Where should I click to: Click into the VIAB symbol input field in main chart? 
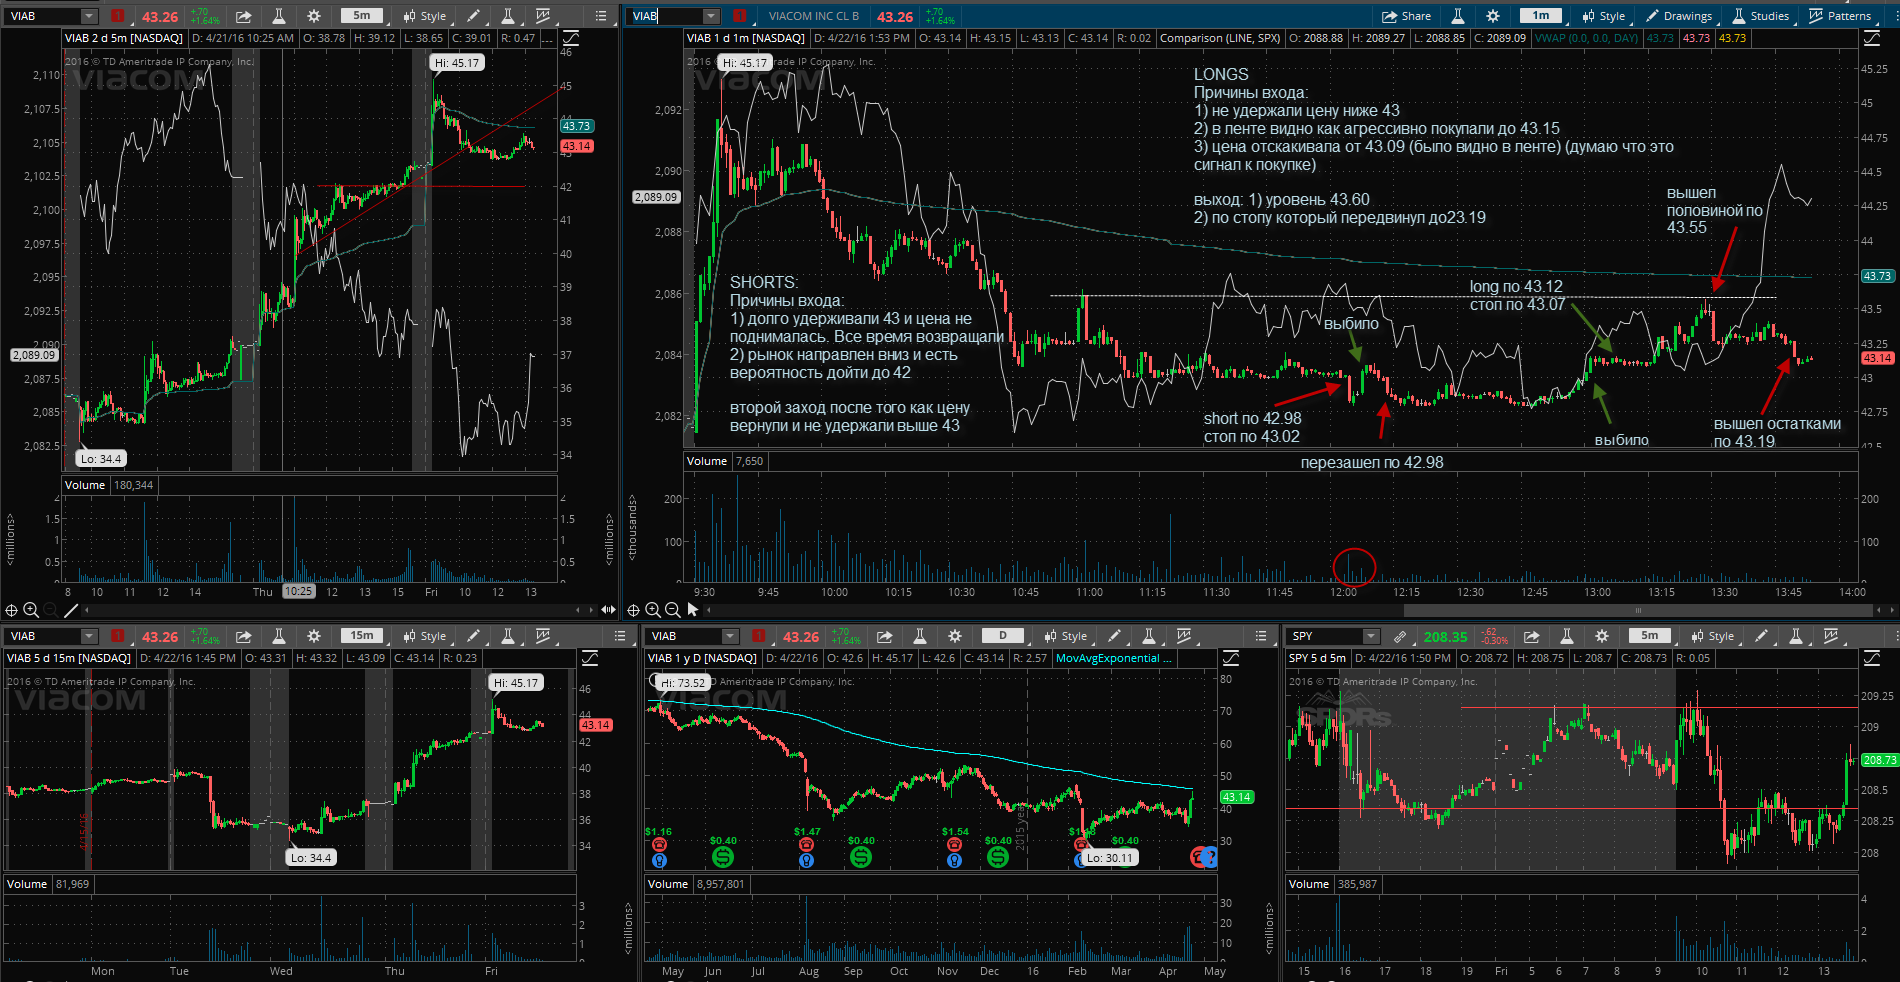(665, 16)
